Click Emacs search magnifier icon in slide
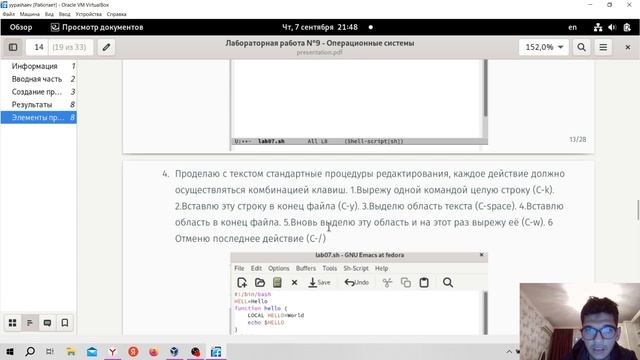The height and width of the screenshot is (360, 640). tap(448, 282)
